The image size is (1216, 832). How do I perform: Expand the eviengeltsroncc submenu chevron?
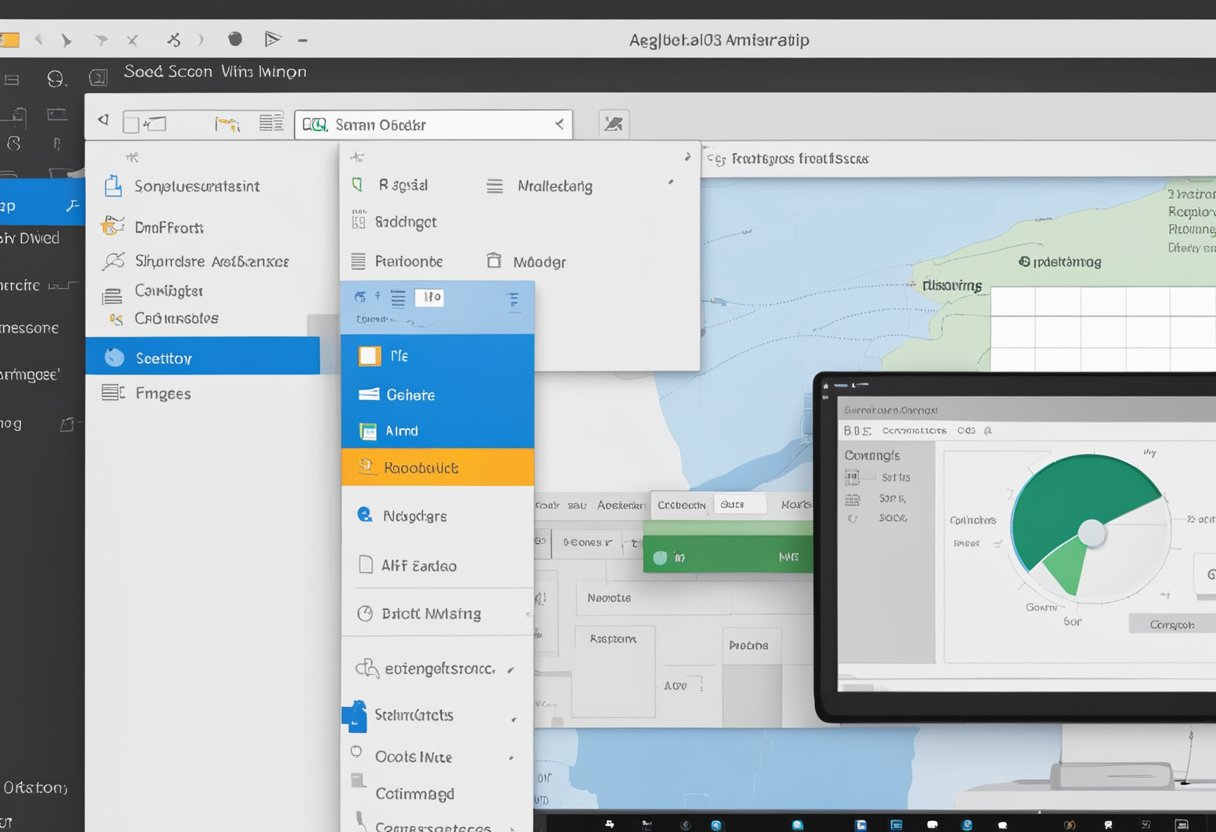pyautogui.click(x=512, y=668)
